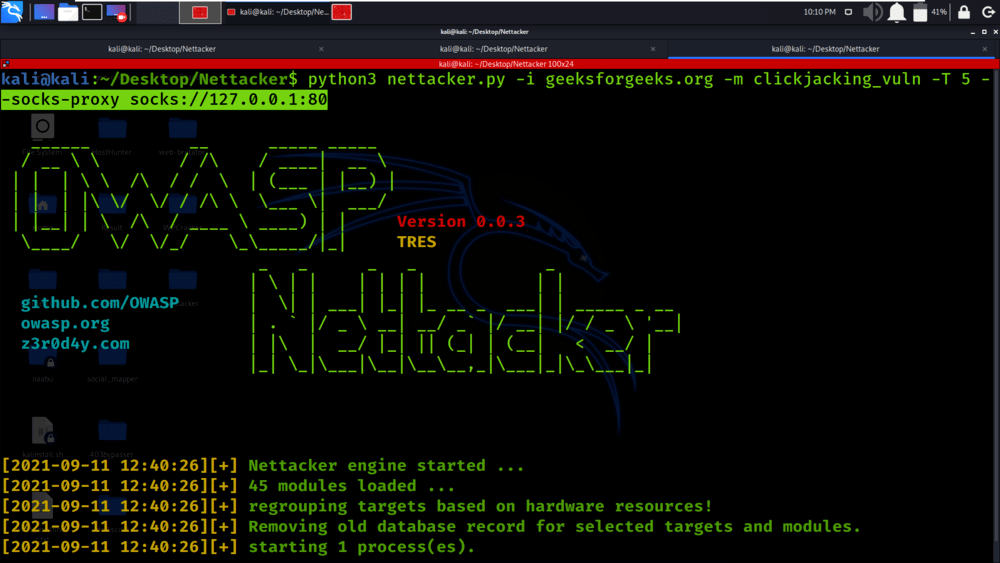Switch to the second Nettacker terminal tab

494,49
